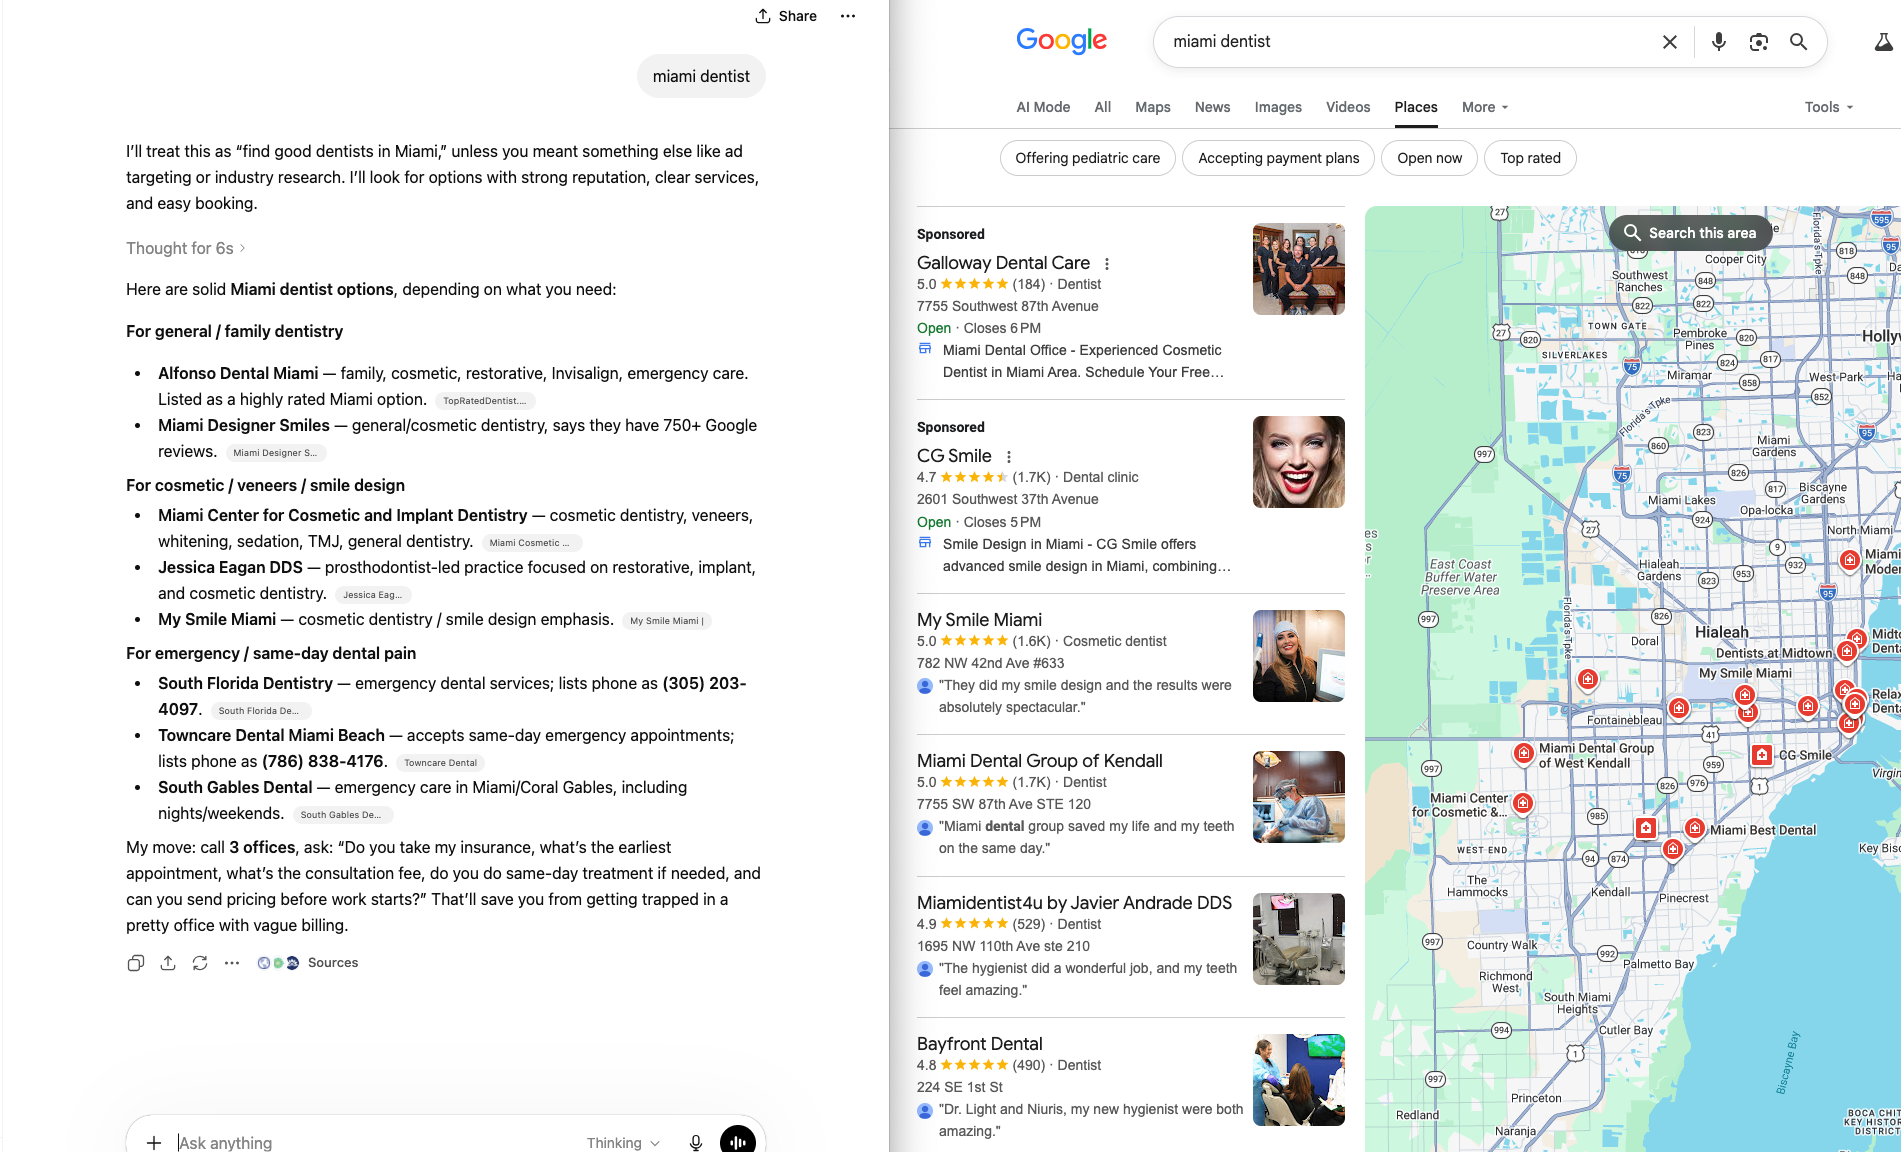1901x1152 pixels.
Task: Start voice search with the microphone icon
Action: (x=1718, y=42)
